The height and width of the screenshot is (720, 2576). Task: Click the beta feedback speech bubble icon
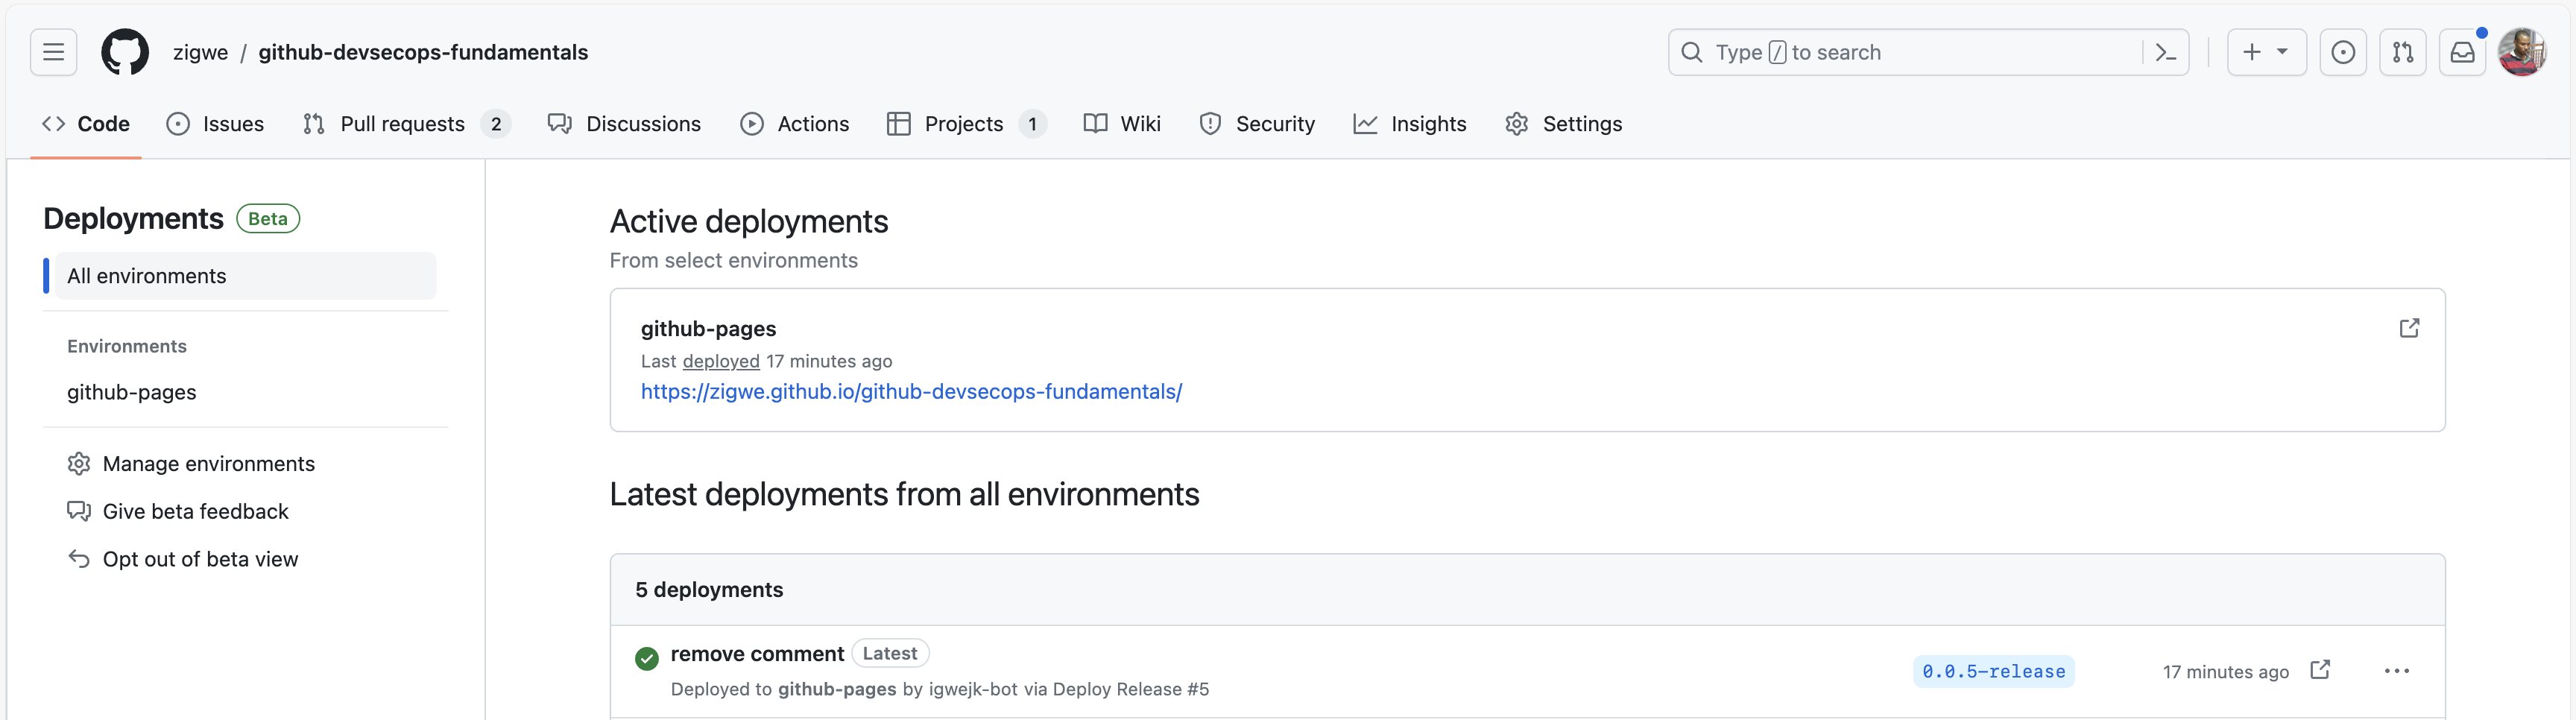coord(79,511)
